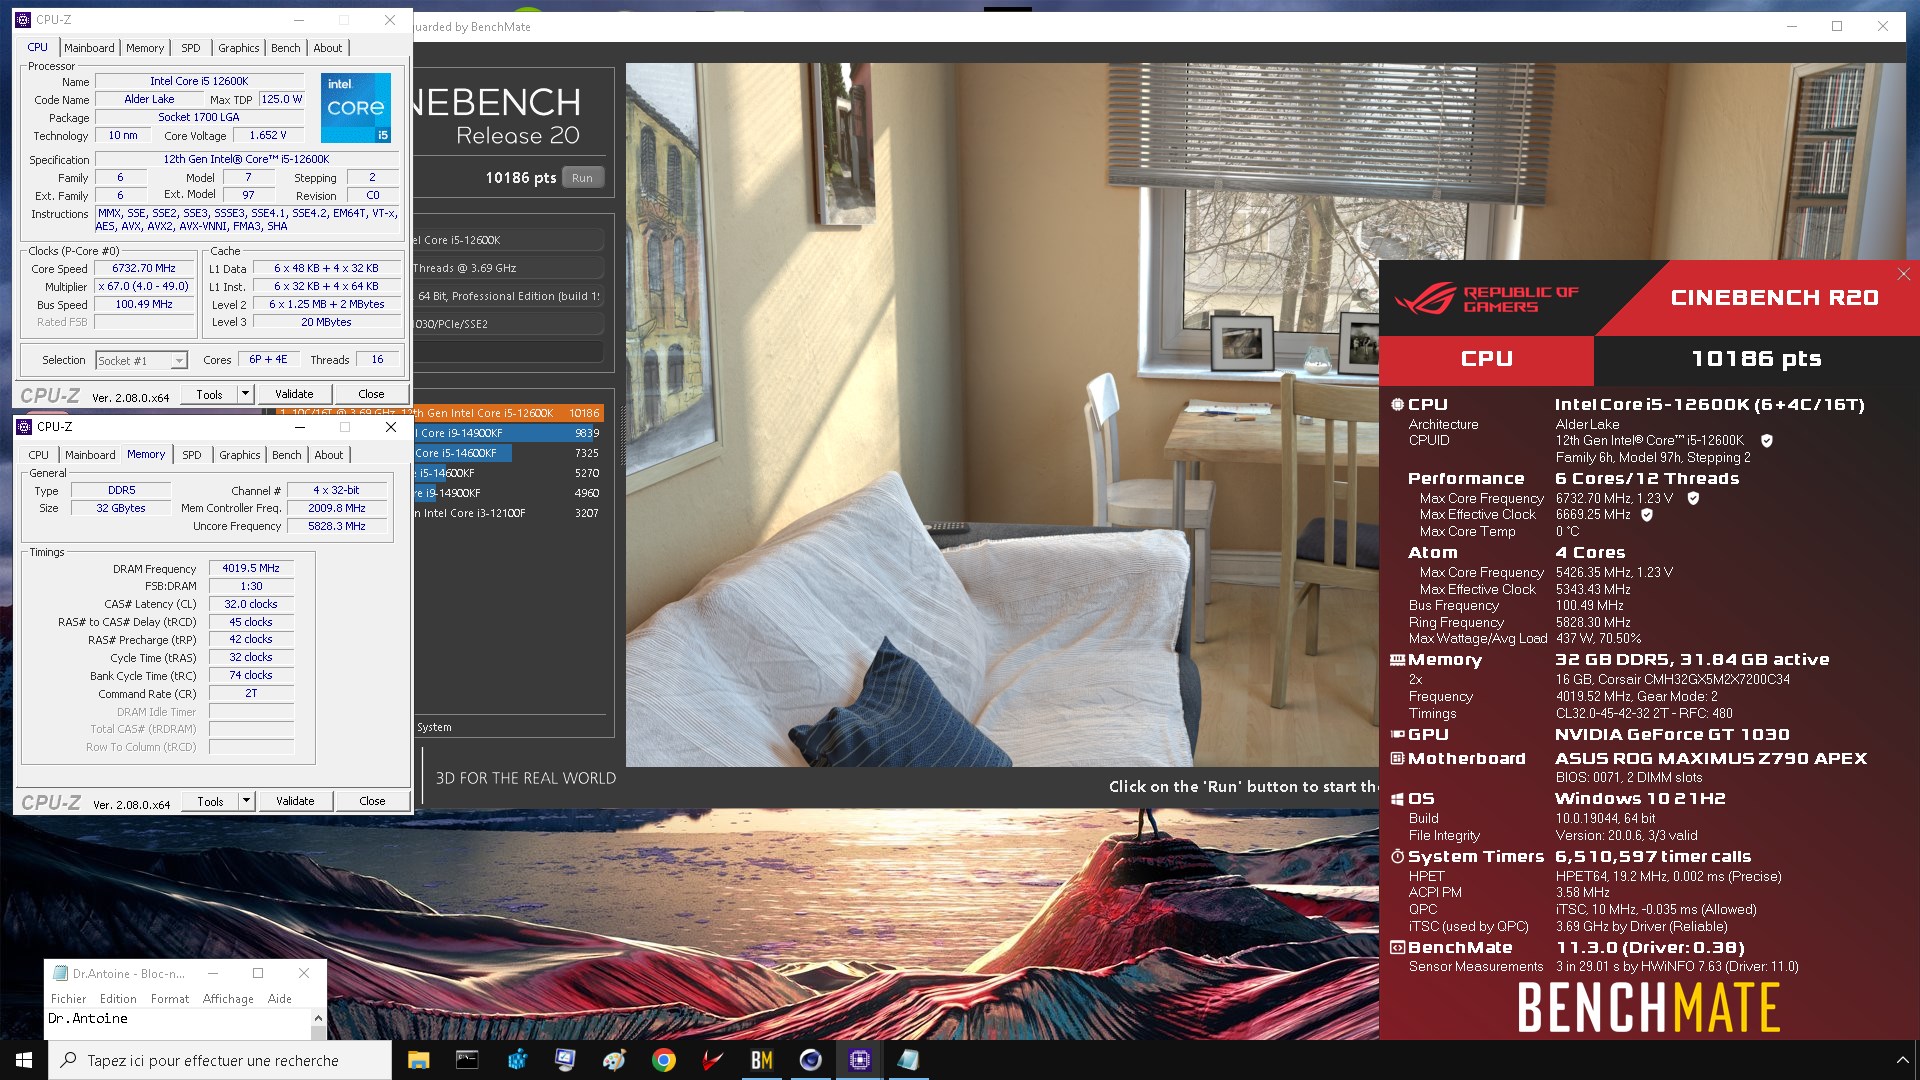This screenshot has height=1080, width=1920.
Task: Launch Google Chrome from the taskbar
Action: (x=663, y=1060)
